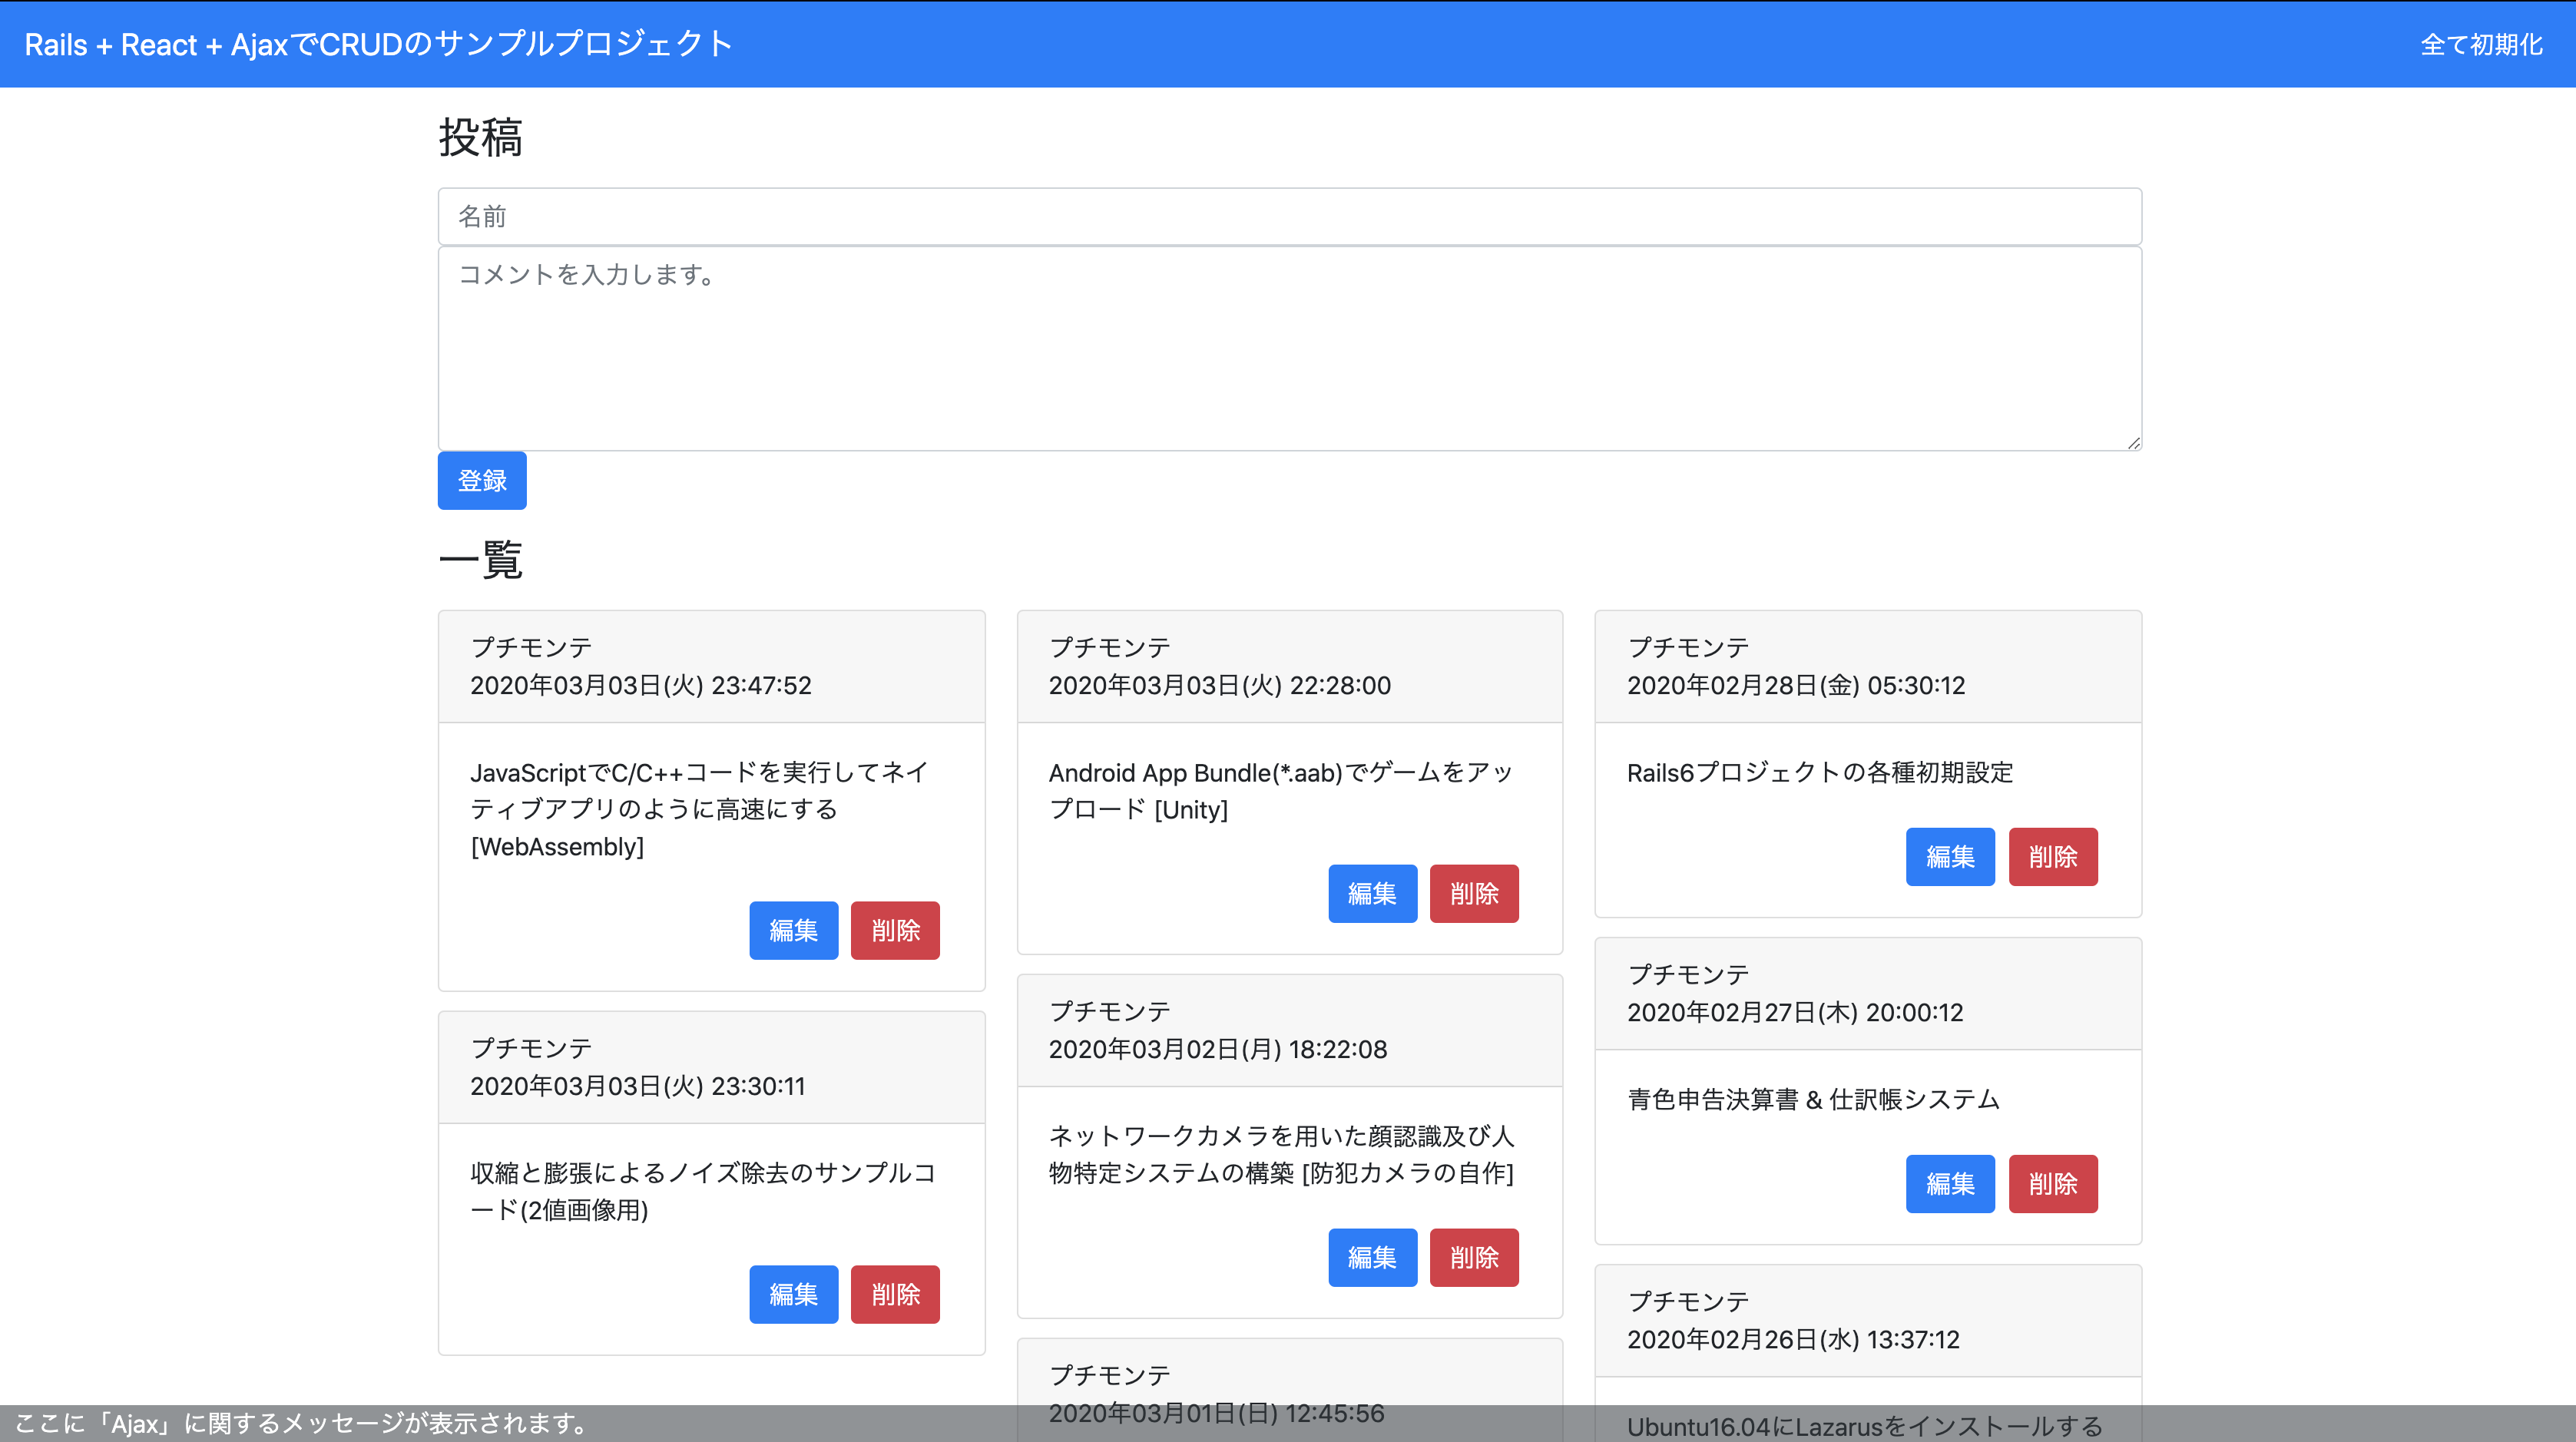Click the 青色申告決算書 & 仕訳帳システム text
Image resolution: width=2576 pixels, height=1442 pixels.
(1813, 1100)
